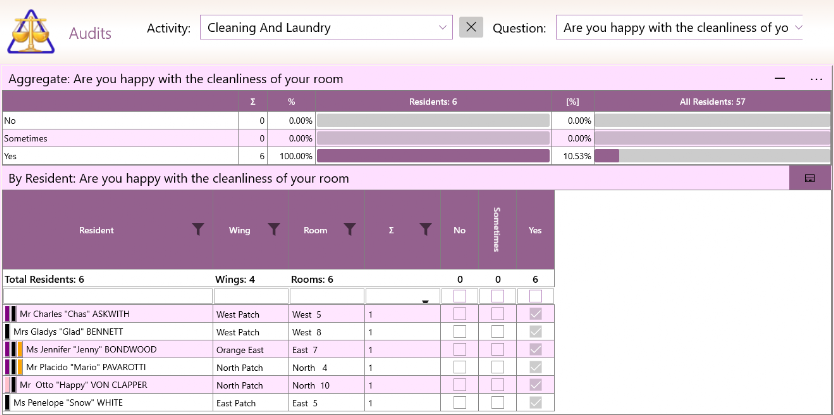Select resident Mr Otto "Happy" VON CLAPPER

[x=84, y=385]
